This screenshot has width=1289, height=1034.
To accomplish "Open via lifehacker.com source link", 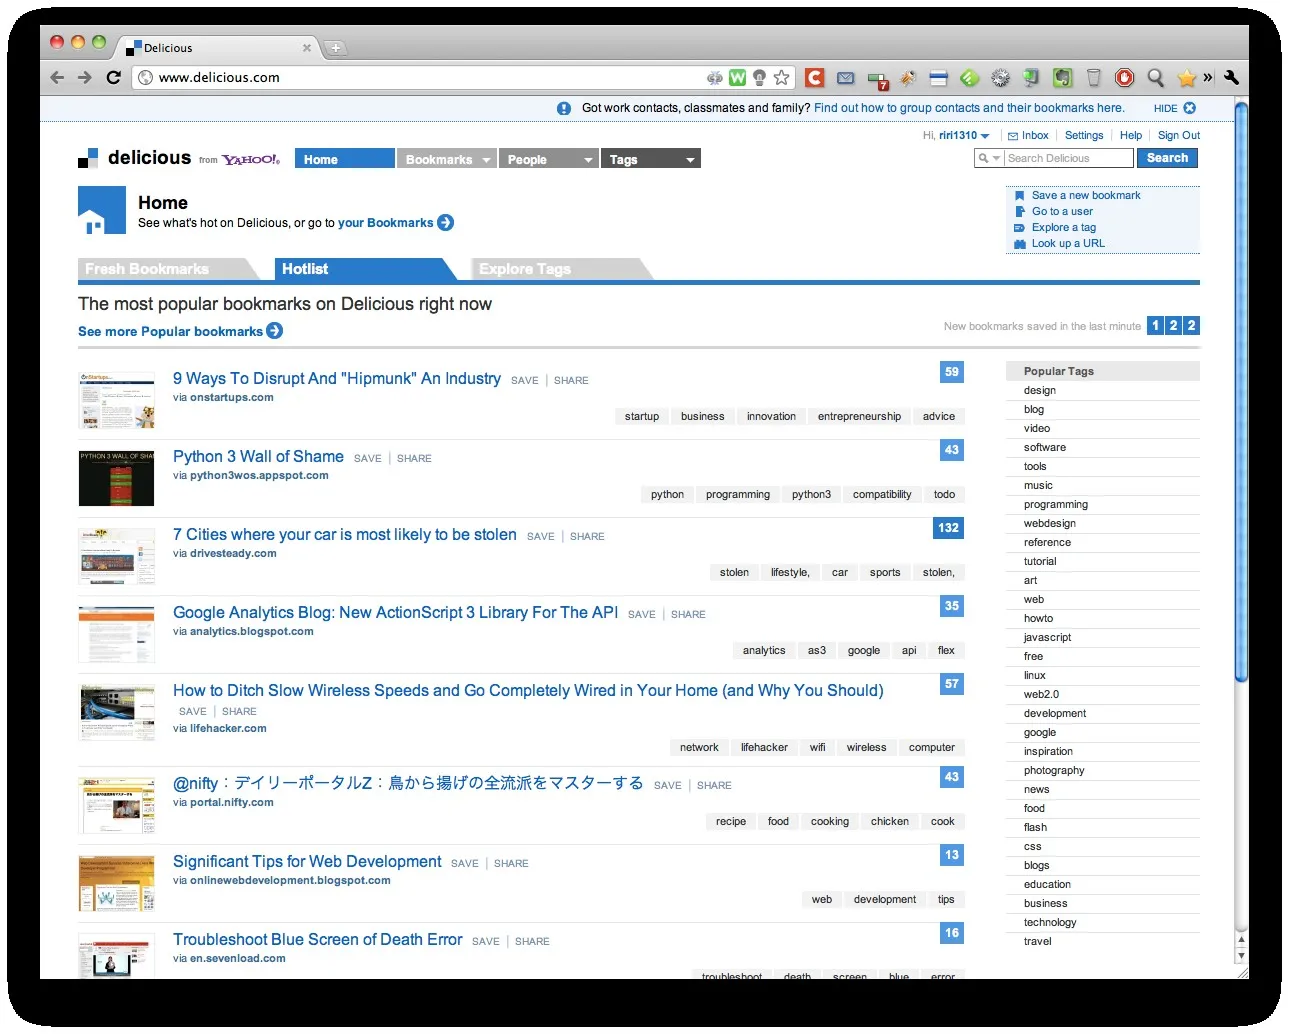I will 228,729.
